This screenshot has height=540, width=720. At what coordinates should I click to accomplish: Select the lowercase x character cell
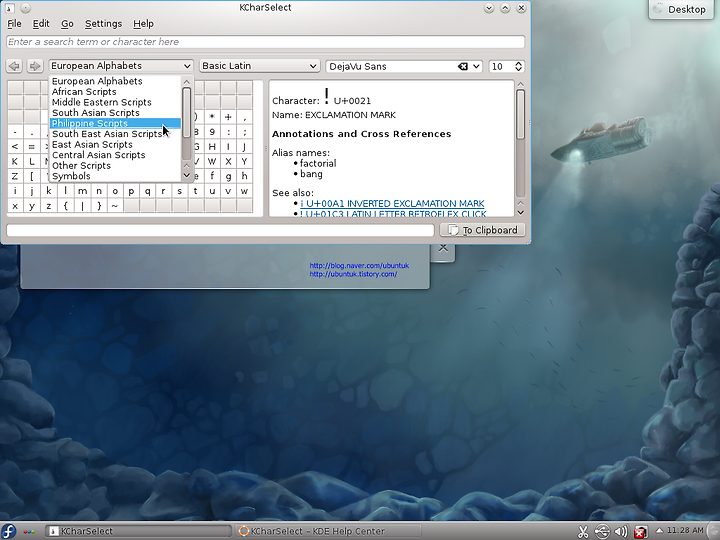pos(15,206)
